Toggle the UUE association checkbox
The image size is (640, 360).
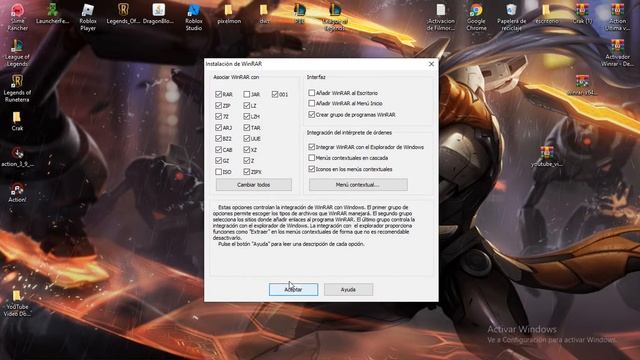pyautogui.click(x=247, y=138)
